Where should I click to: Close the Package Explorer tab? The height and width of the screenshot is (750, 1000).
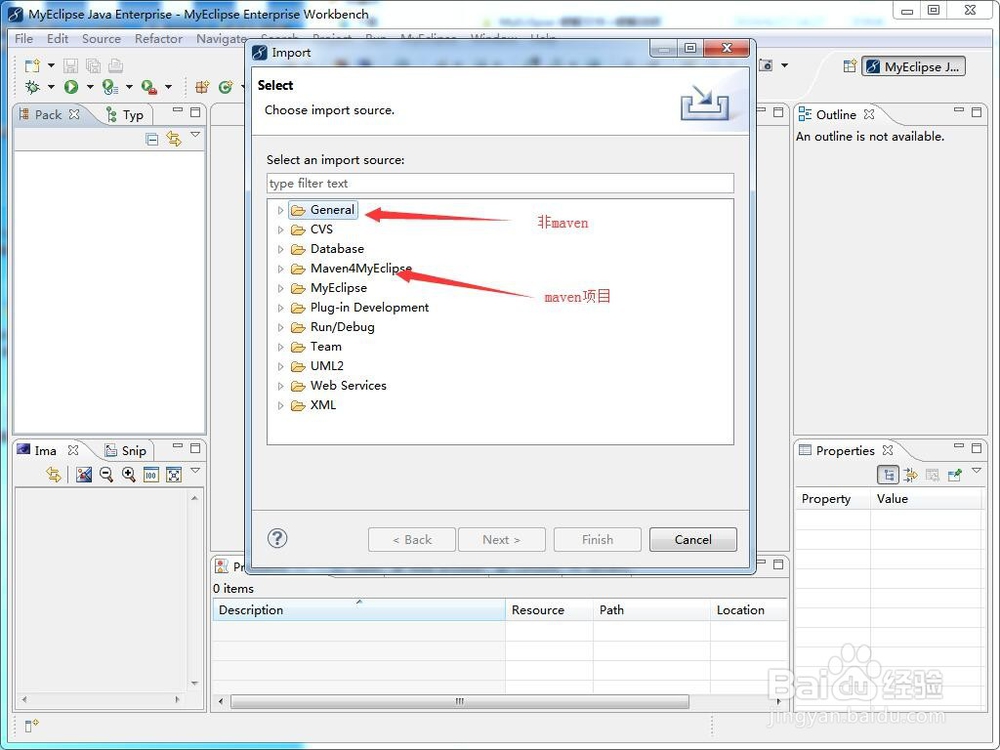[74, 114]
